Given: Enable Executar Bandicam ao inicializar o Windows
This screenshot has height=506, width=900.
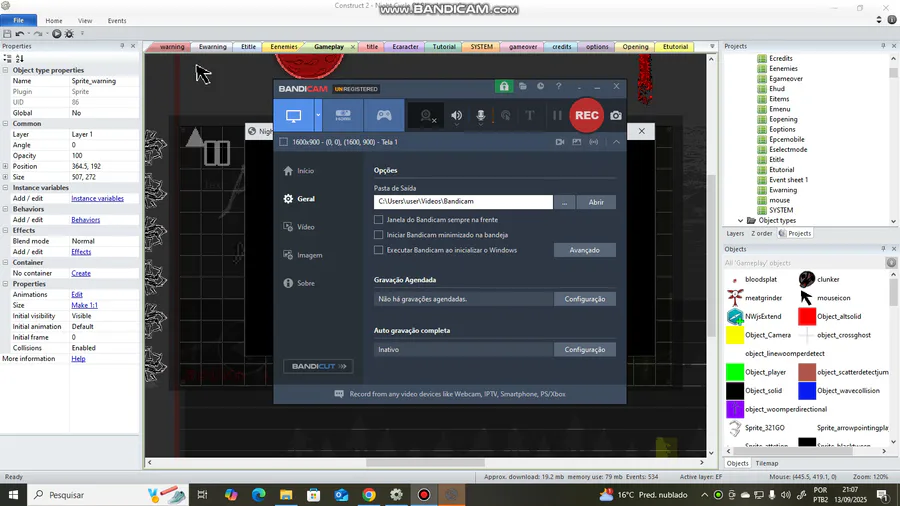Looking at the screenshot, I should tap(378, 250).
